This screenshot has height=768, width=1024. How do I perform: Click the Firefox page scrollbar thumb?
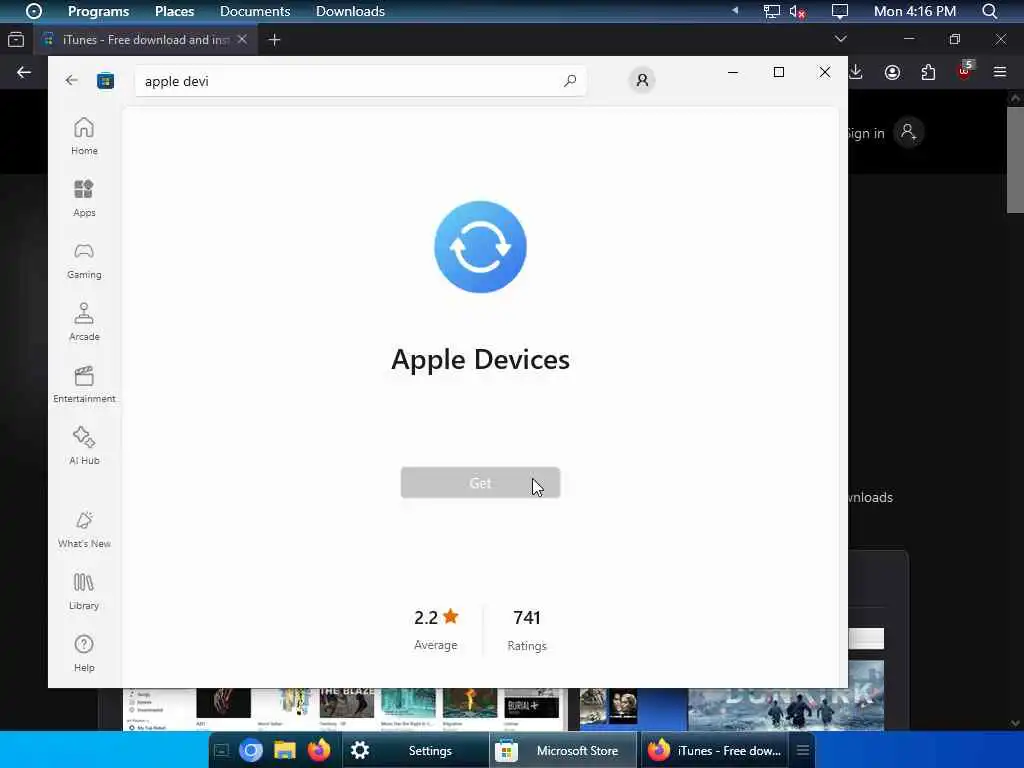[1015, 160]
